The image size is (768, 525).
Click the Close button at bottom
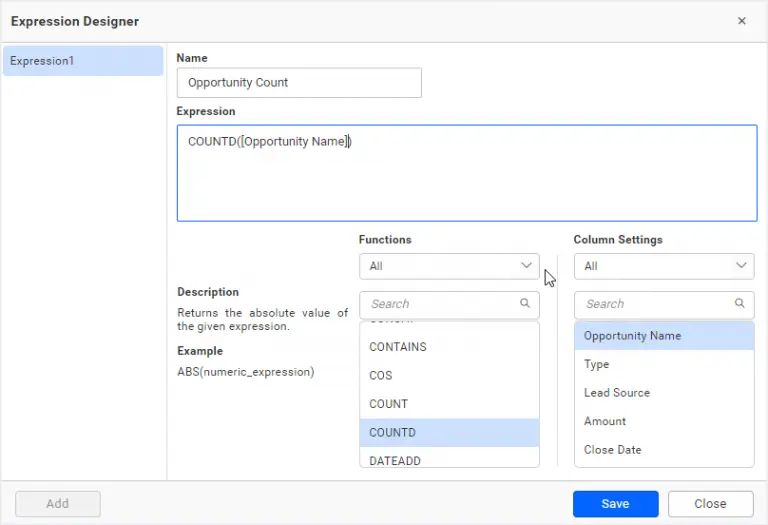coord(710,504)
